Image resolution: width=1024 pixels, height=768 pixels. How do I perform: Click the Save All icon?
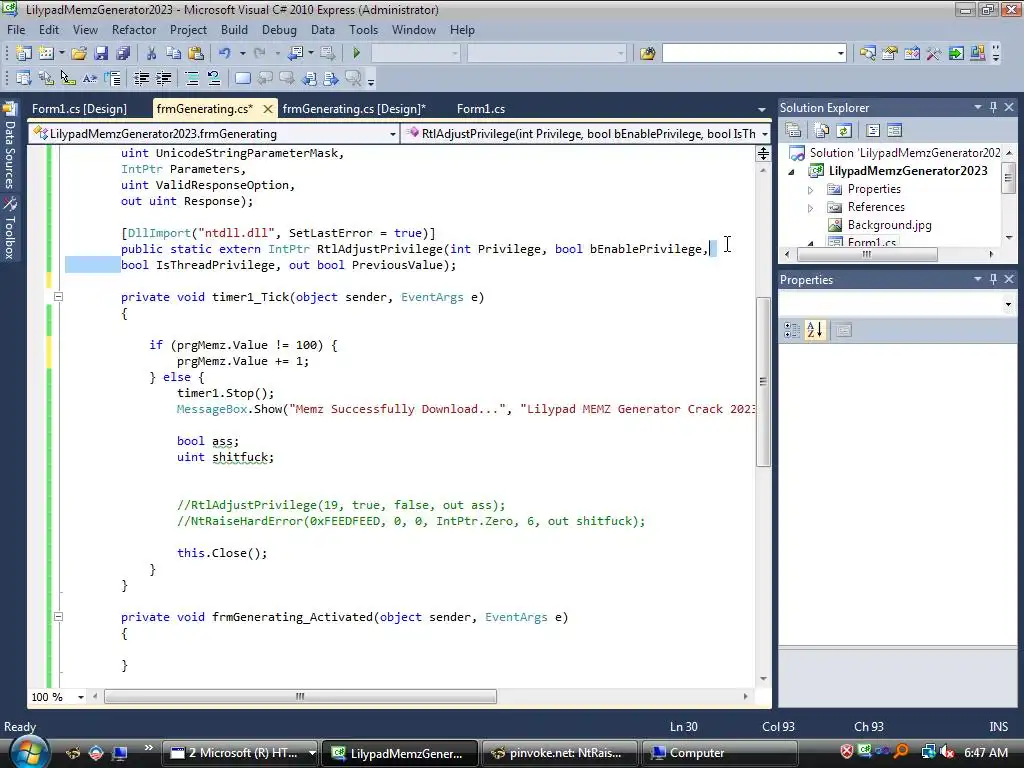coord(123,53)
